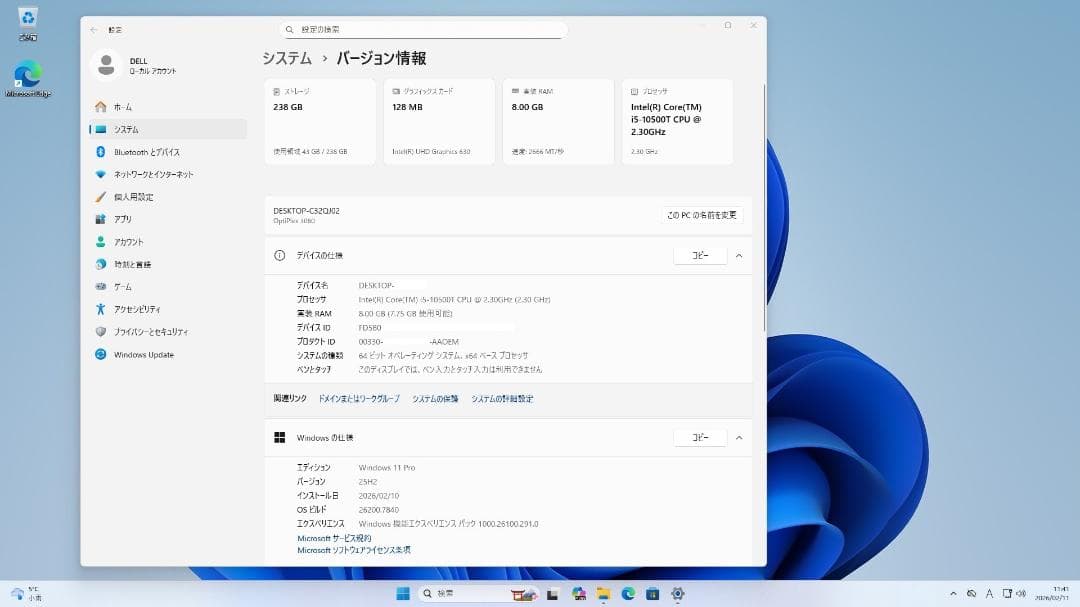Open プライバシーとセキュリティ settings

pos(150,331)
